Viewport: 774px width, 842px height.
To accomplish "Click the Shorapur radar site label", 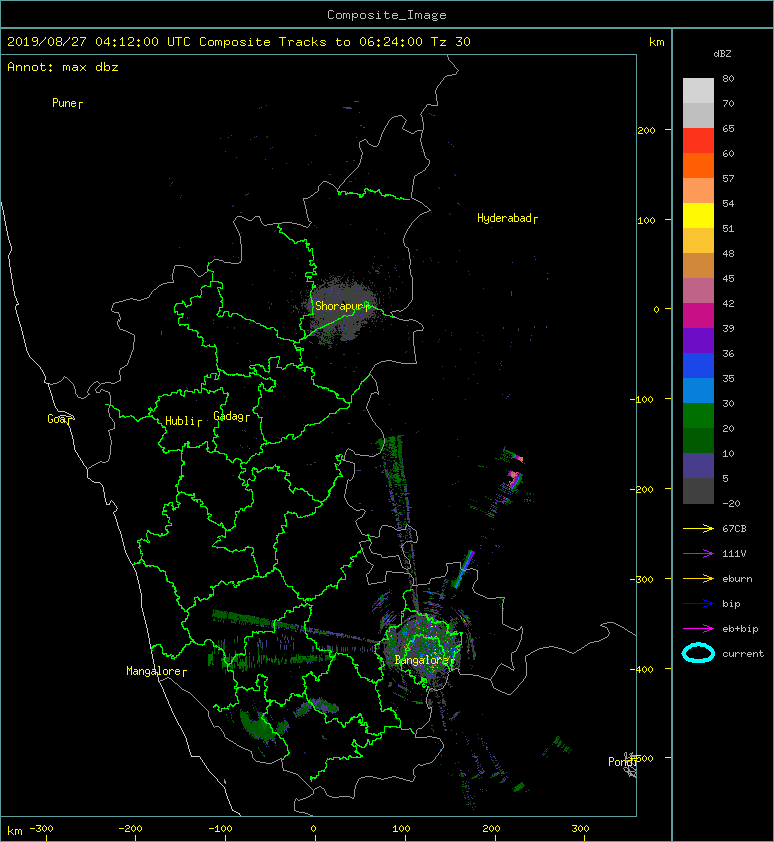I will [339, 306].
